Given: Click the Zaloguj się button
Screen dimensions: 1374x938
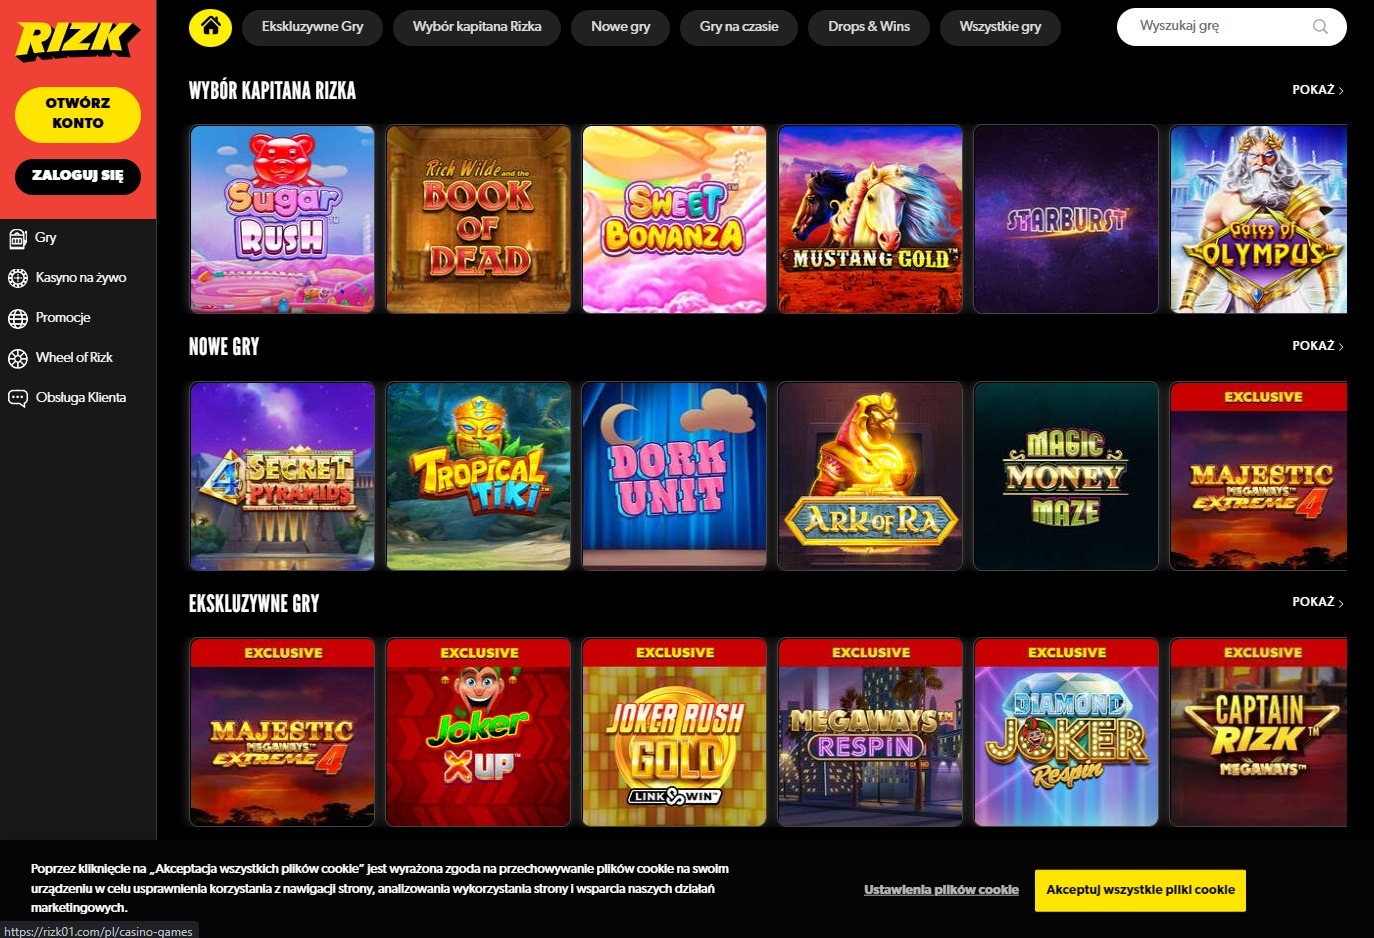Looking at the screenshot, I should point(78,176).
